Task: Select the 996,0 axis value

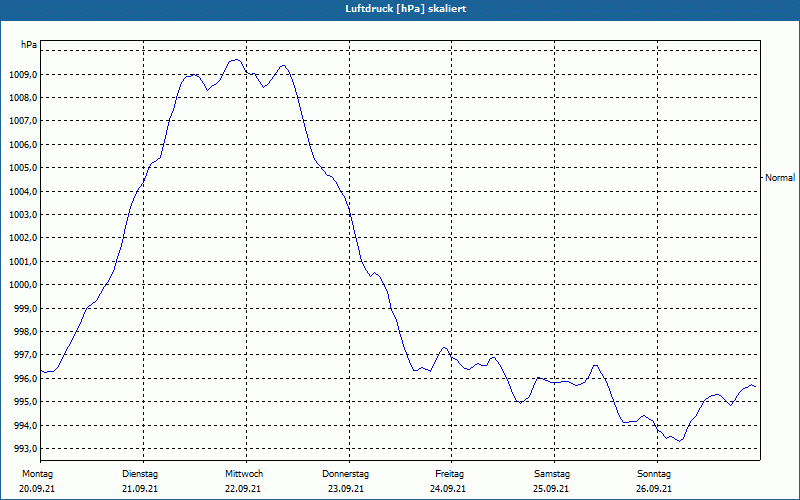Action: (25, 379)
